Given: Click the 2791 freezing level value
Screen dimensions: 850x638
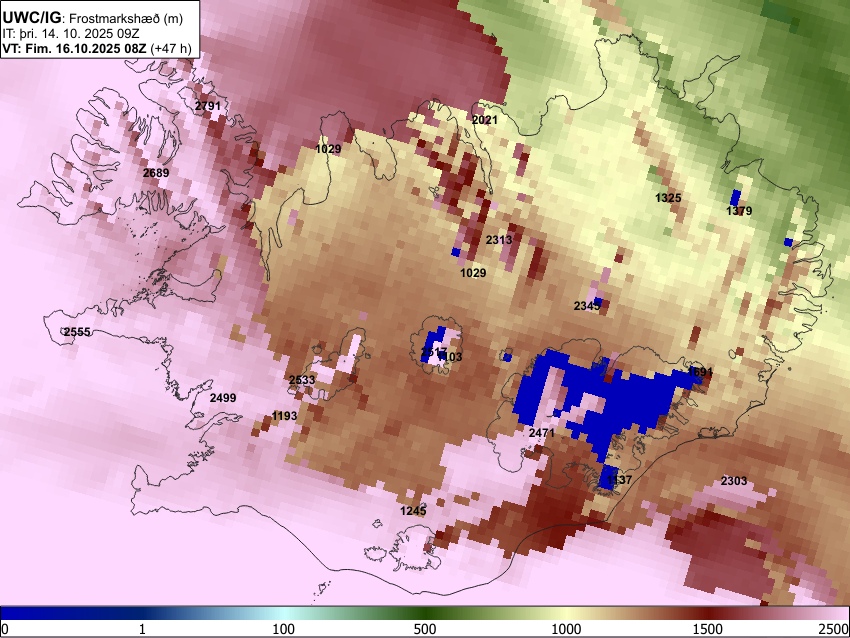Looking at the screenshot, I should [x=208, y=106].
